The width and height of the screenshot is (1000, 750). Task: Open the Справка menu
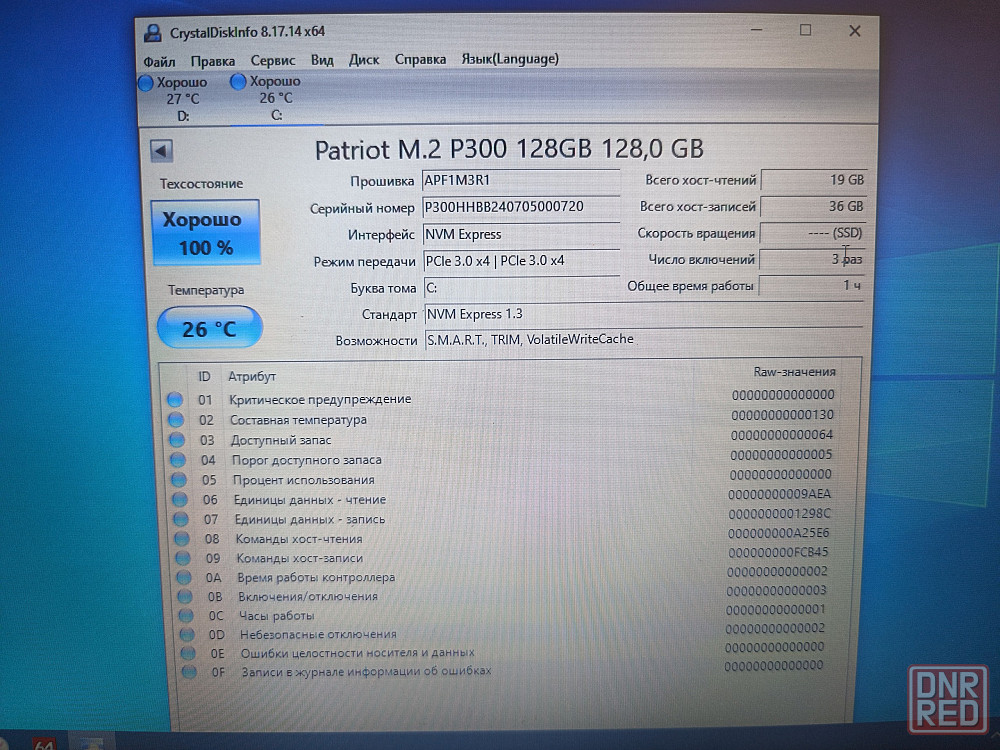coord(420,60)
